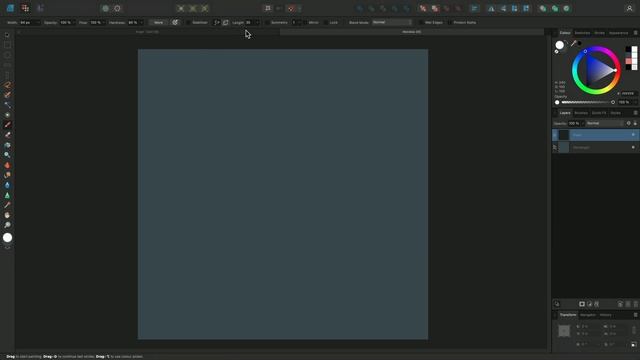Select the green triangle Sharpen tool
This screenshot has height=360, width=640.
click(x=7, y=196)
